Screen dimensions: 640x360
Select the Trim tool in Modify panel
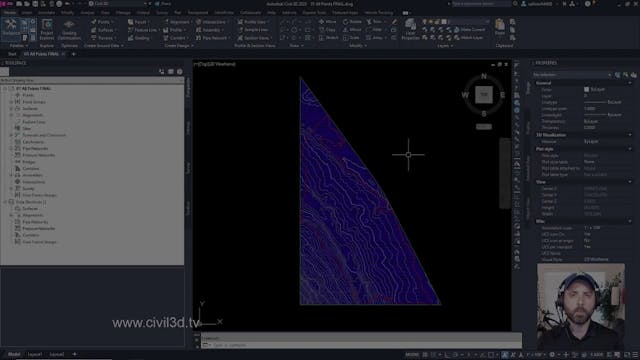pyautogui.click(x=374, y=22)
